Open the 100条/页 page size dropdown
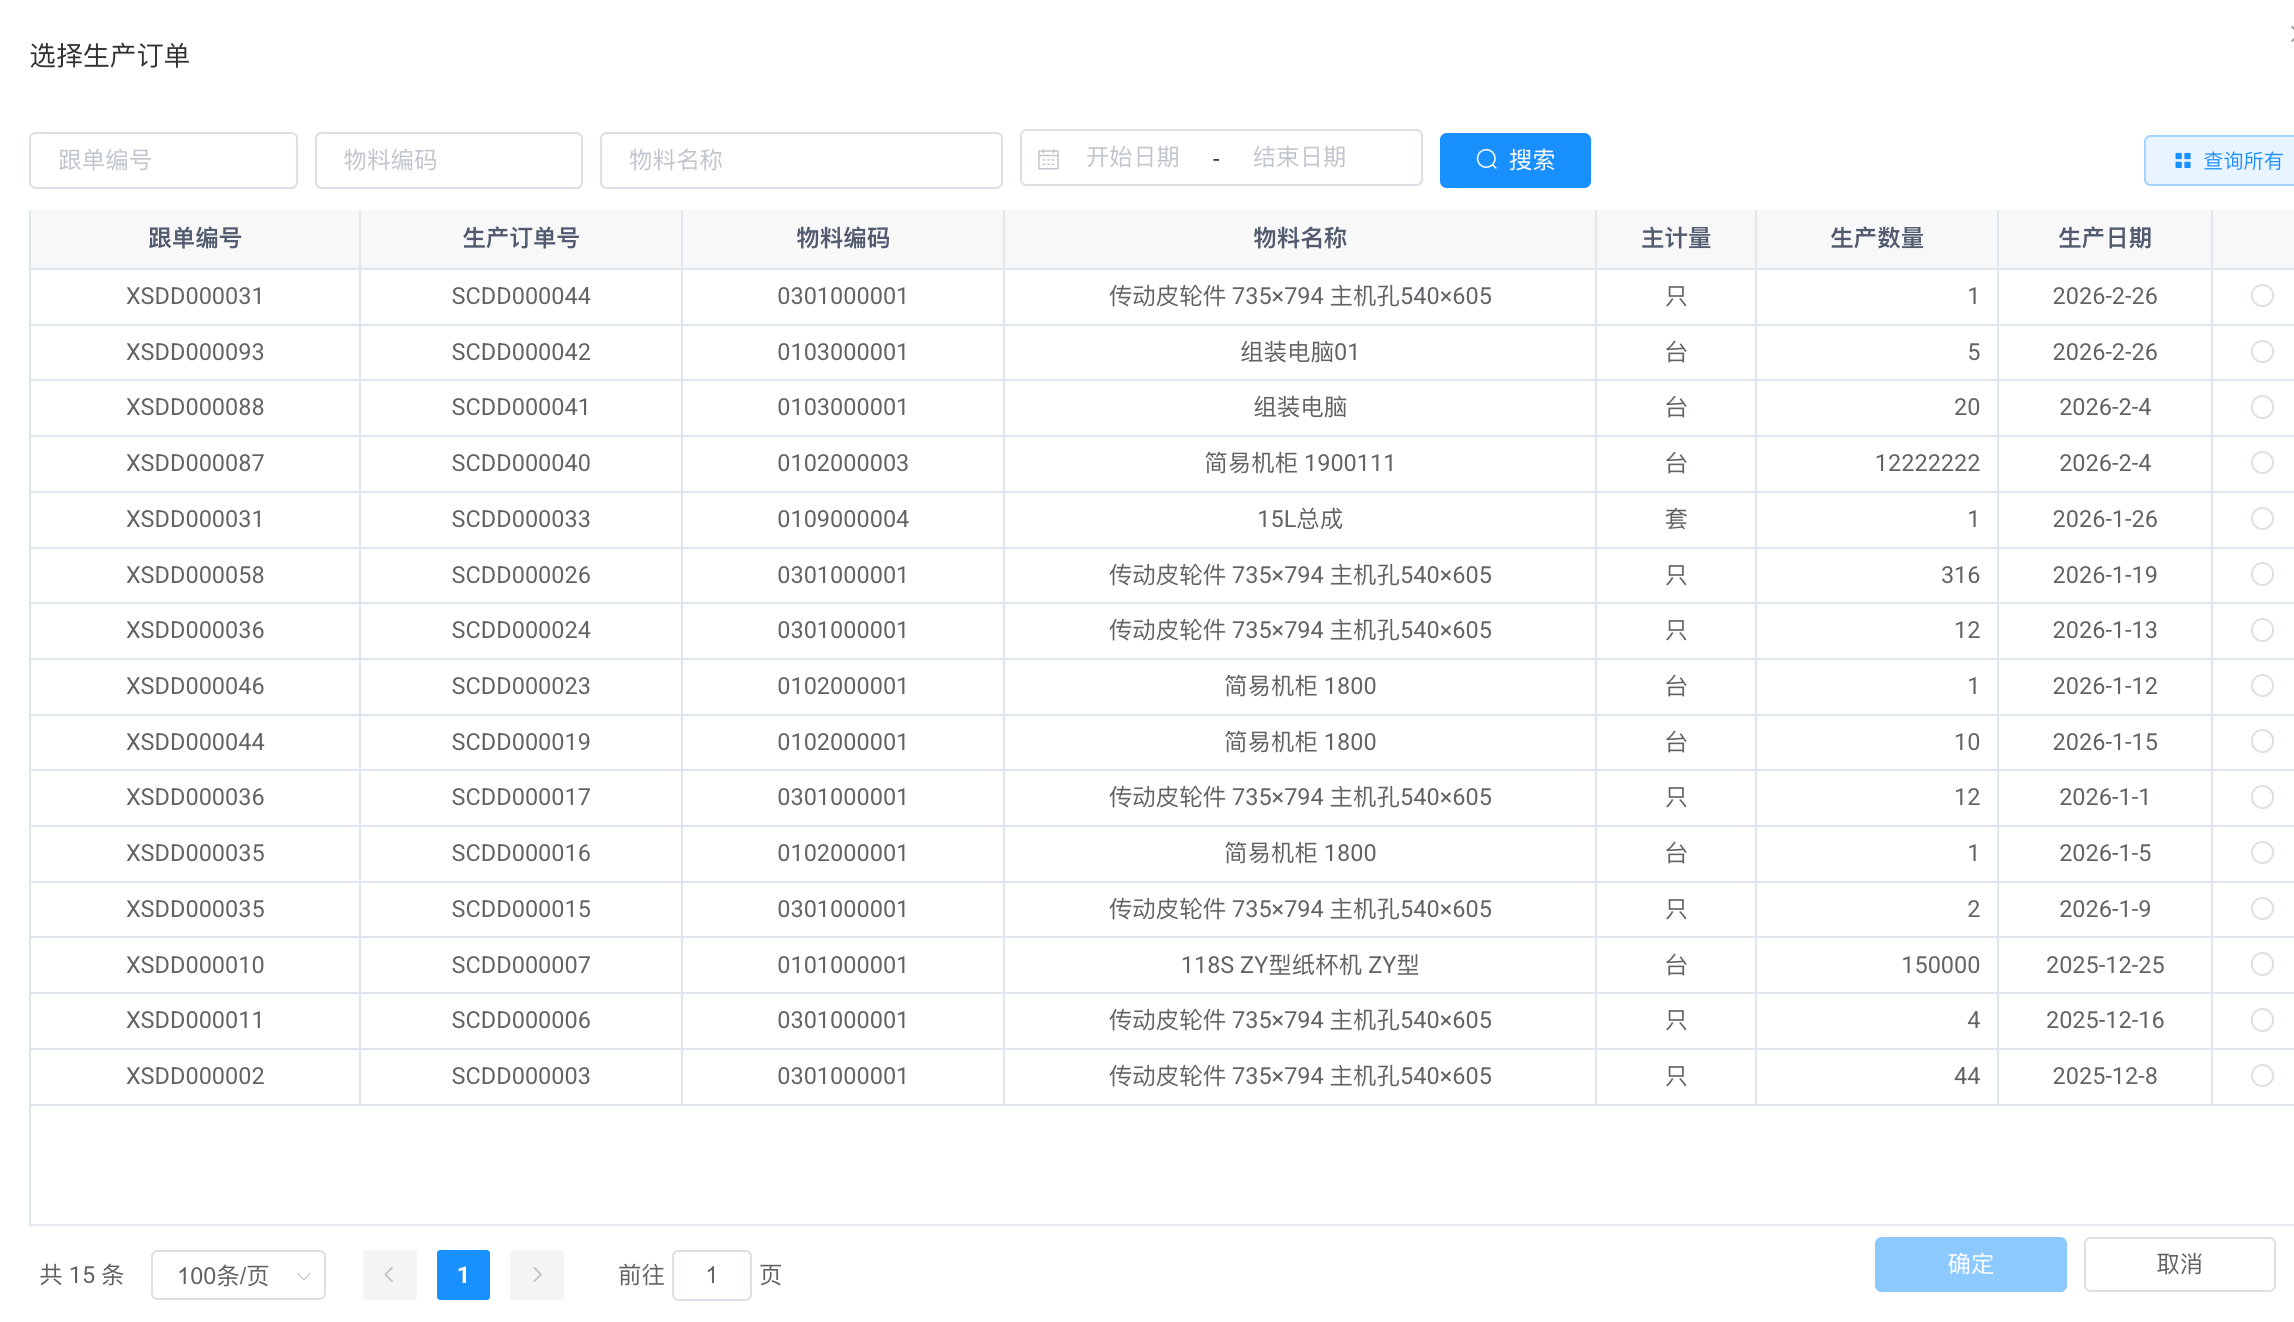 (x=238, y=1275)
